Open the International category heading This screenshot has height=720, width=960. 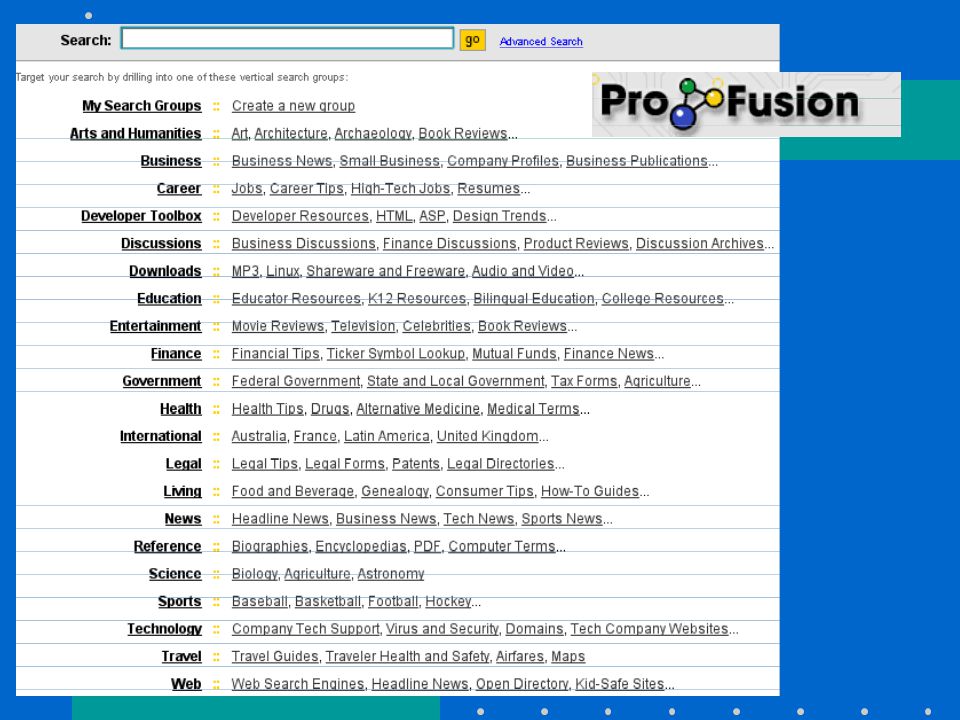coord(160,437)
